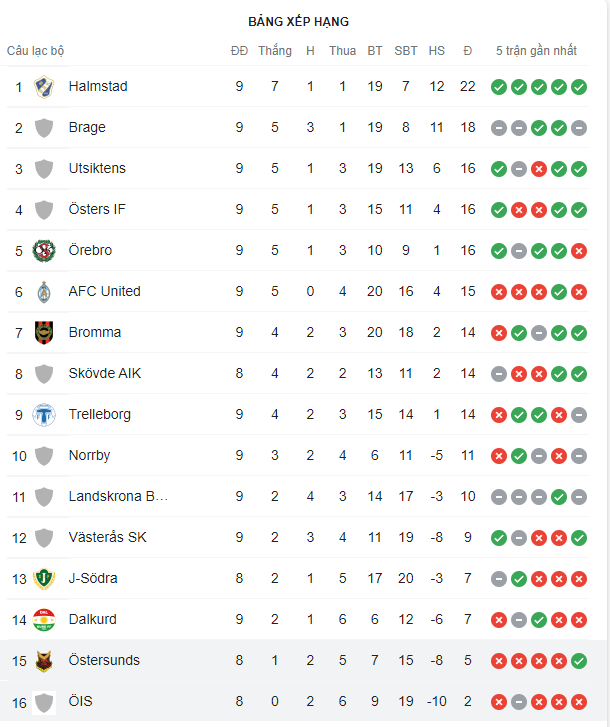This screenshot has width=610, height=727.
Task: Click the Bromma club crest icon
Action: pos(44,333)
